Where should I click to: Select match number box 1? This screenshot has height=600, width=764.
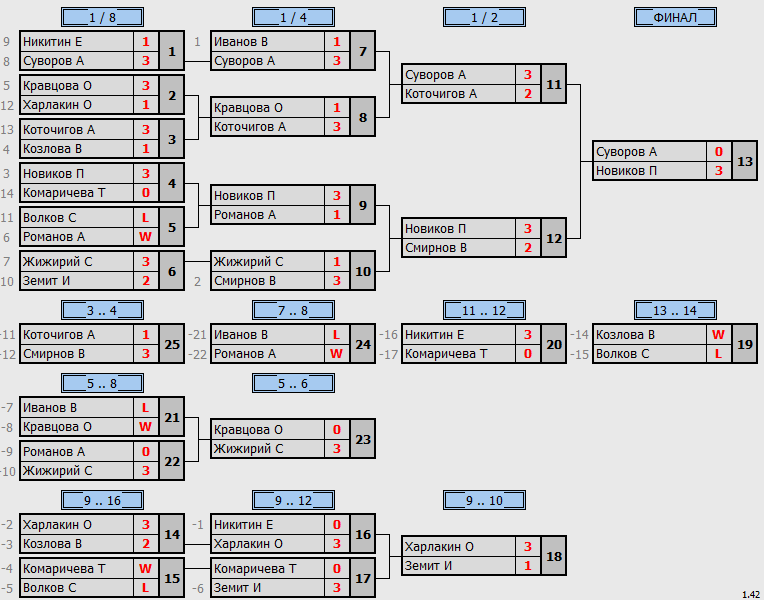click(172, 51)
